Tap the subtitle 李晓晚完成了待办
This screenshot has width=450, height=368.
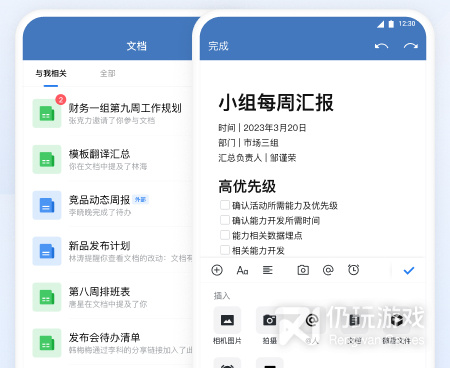pyautogui.click(x=100, y=212)
